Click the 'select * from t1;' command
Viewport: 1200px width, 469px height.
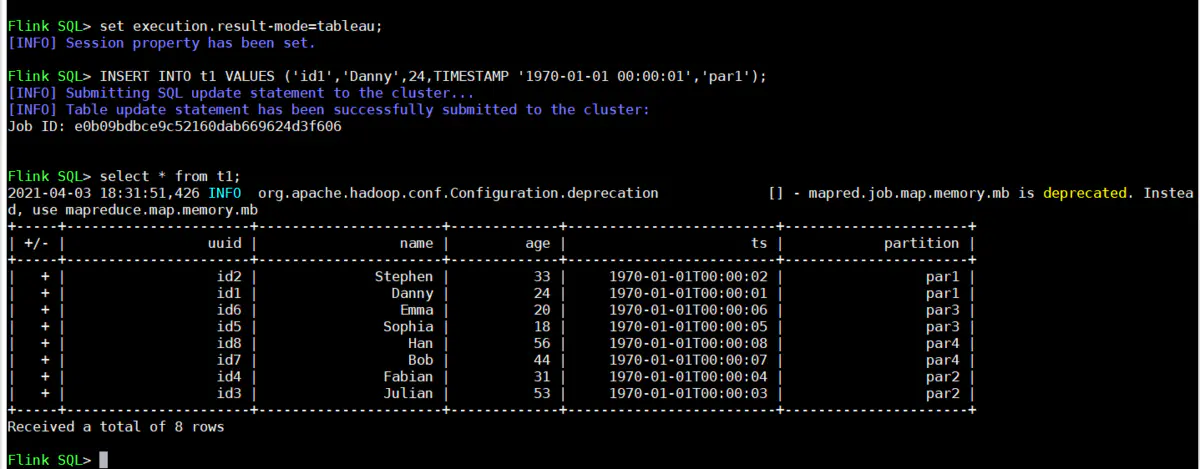point(170,176)
